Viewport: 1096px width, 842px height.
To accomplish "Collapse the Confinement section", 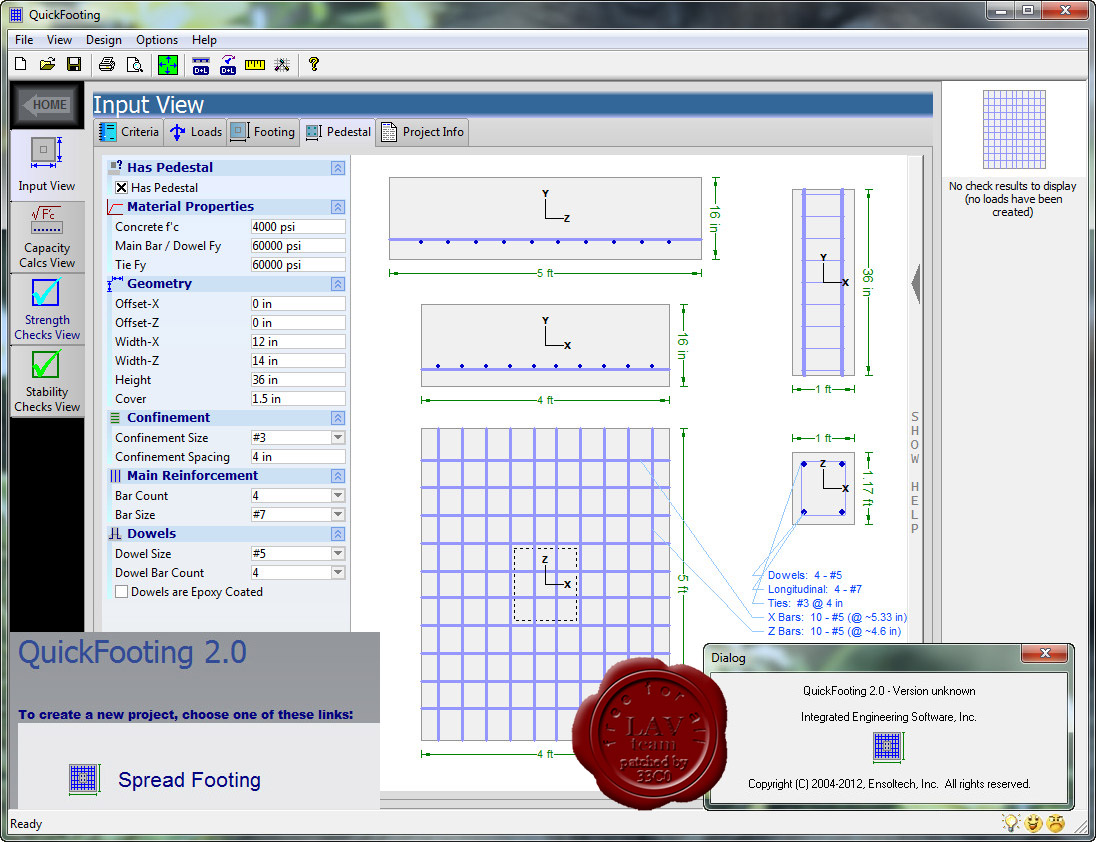I will tap(338, 418).
